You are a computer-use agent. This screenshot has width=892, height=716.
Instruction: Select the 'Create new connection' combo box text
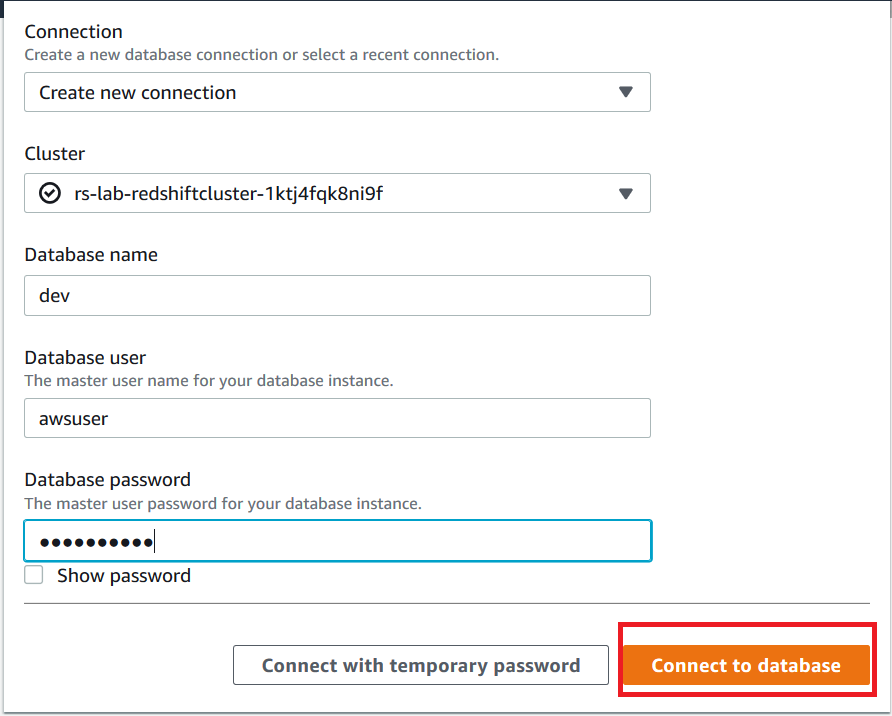(x=138, y=92)
